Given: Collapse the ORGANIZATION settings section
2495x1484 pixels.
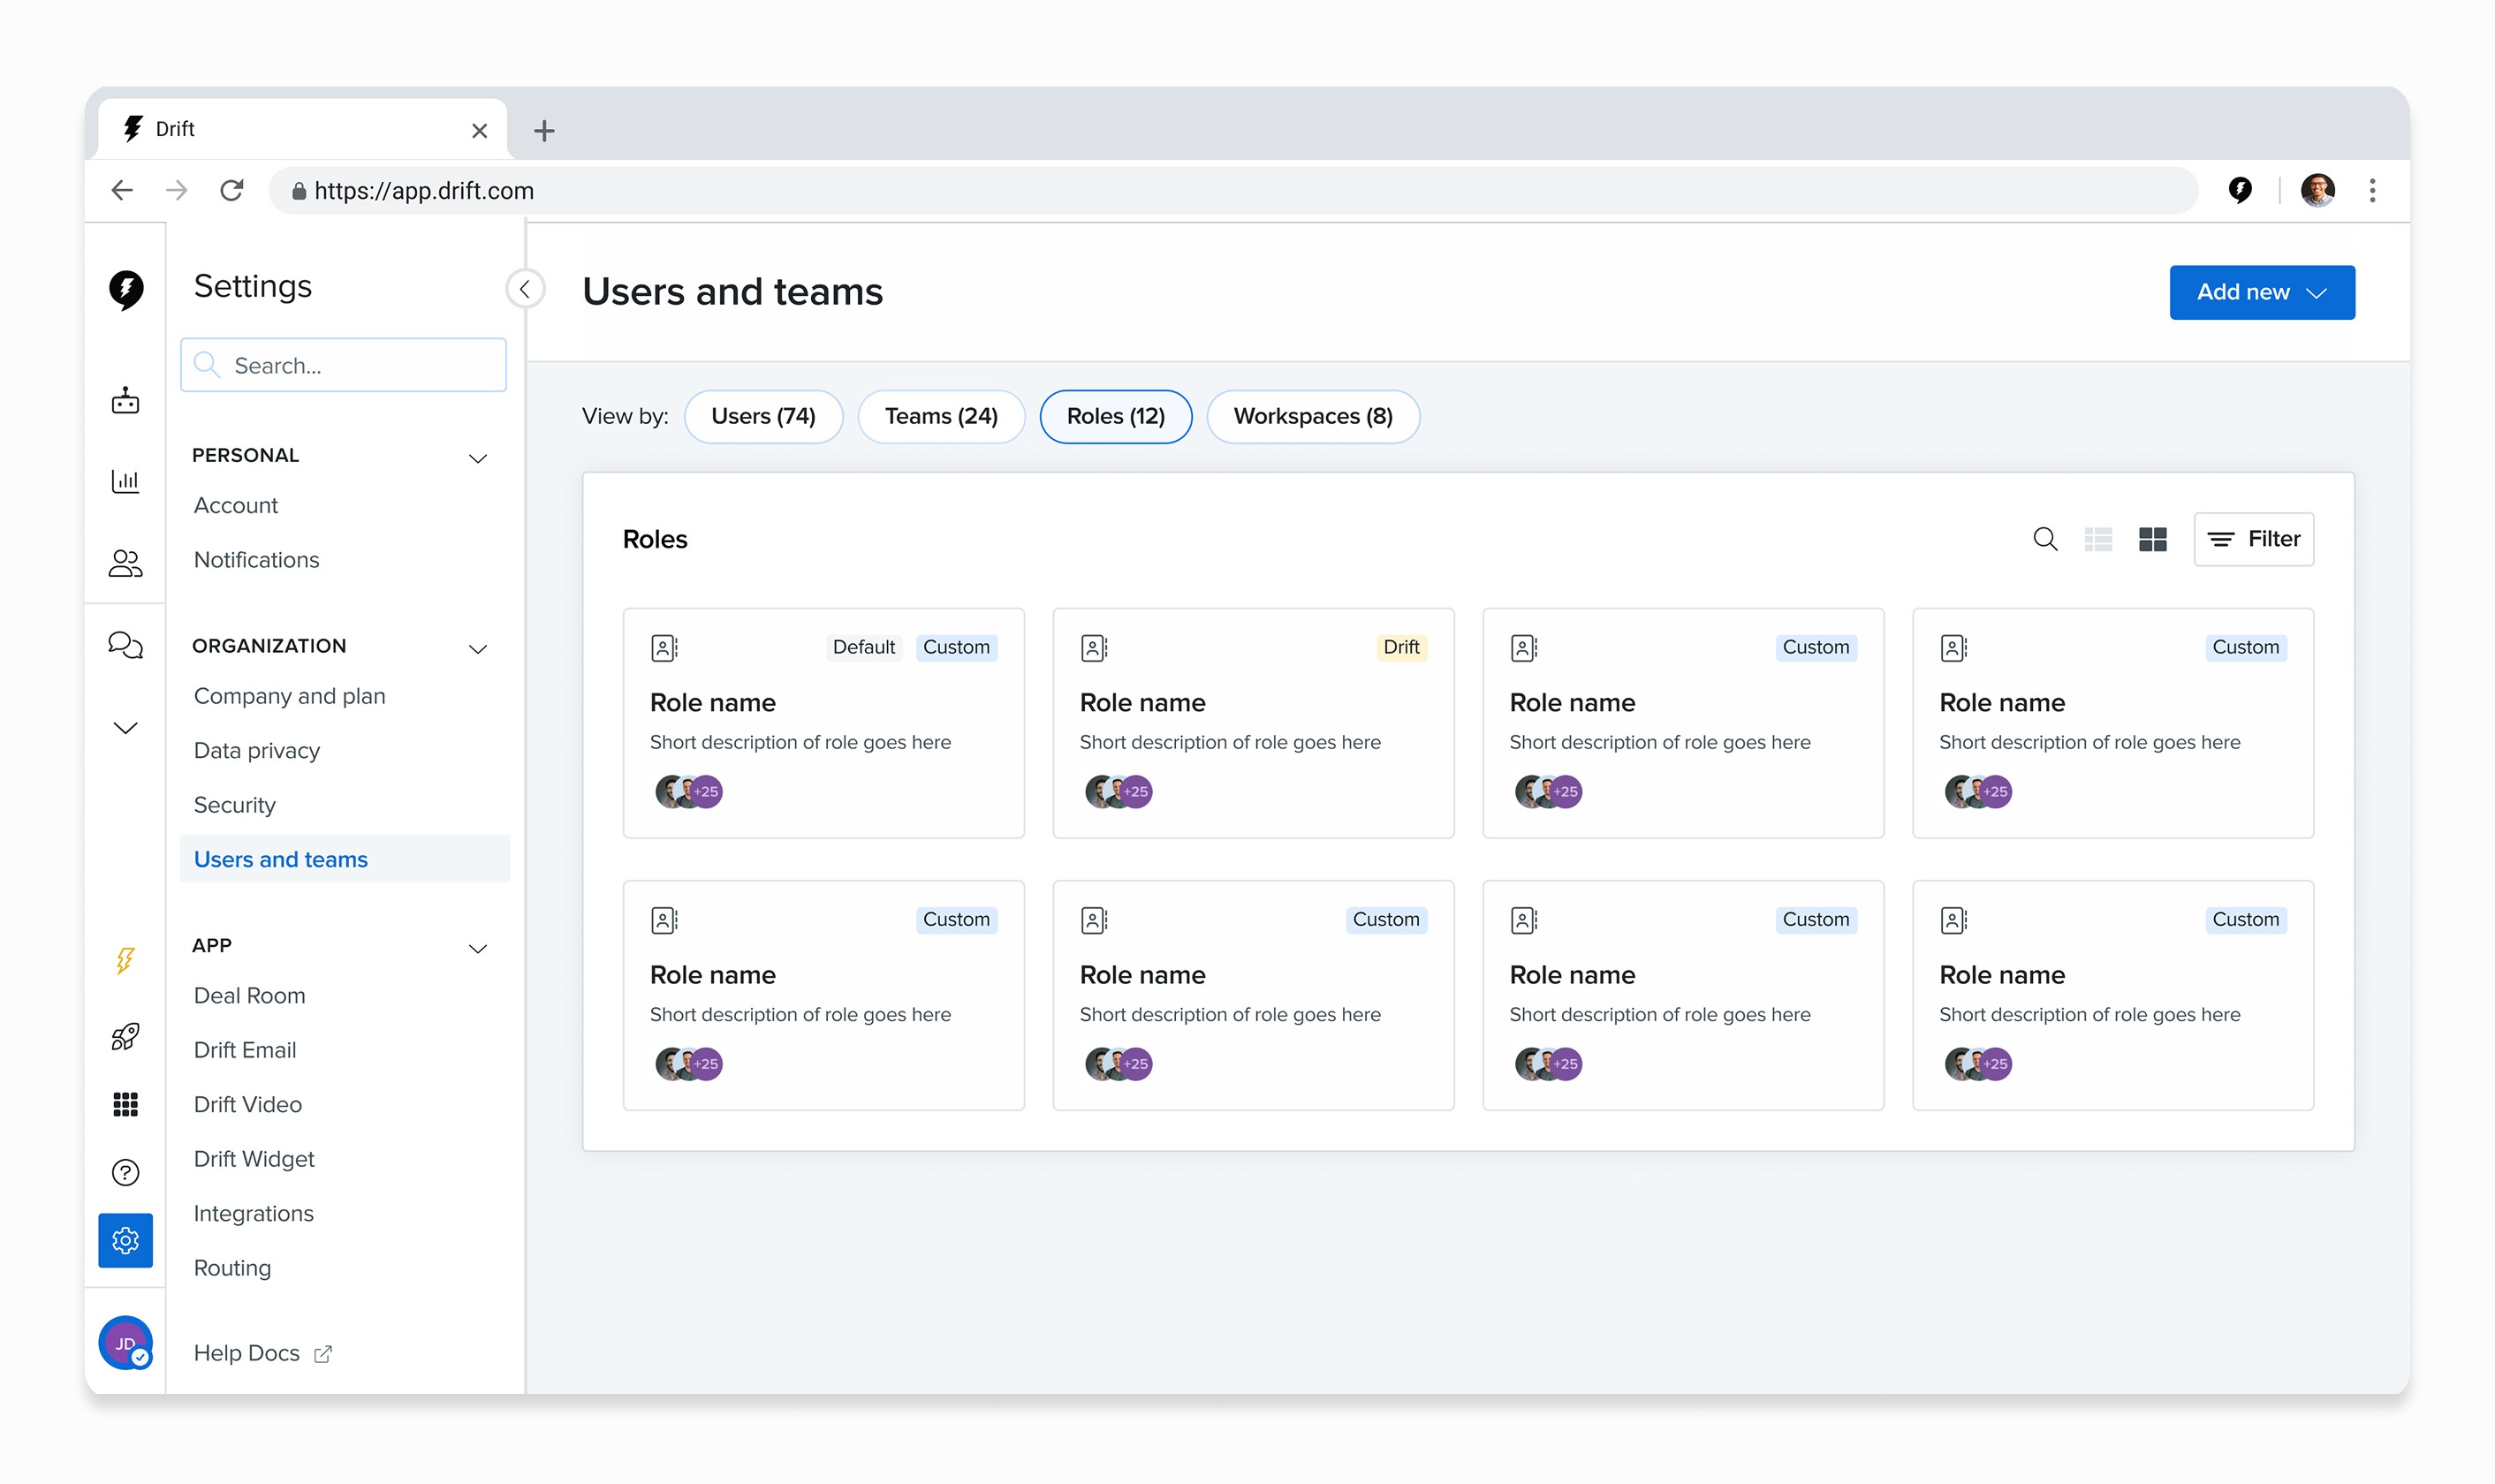Looking at the screenshot, I should coord(478,648).
